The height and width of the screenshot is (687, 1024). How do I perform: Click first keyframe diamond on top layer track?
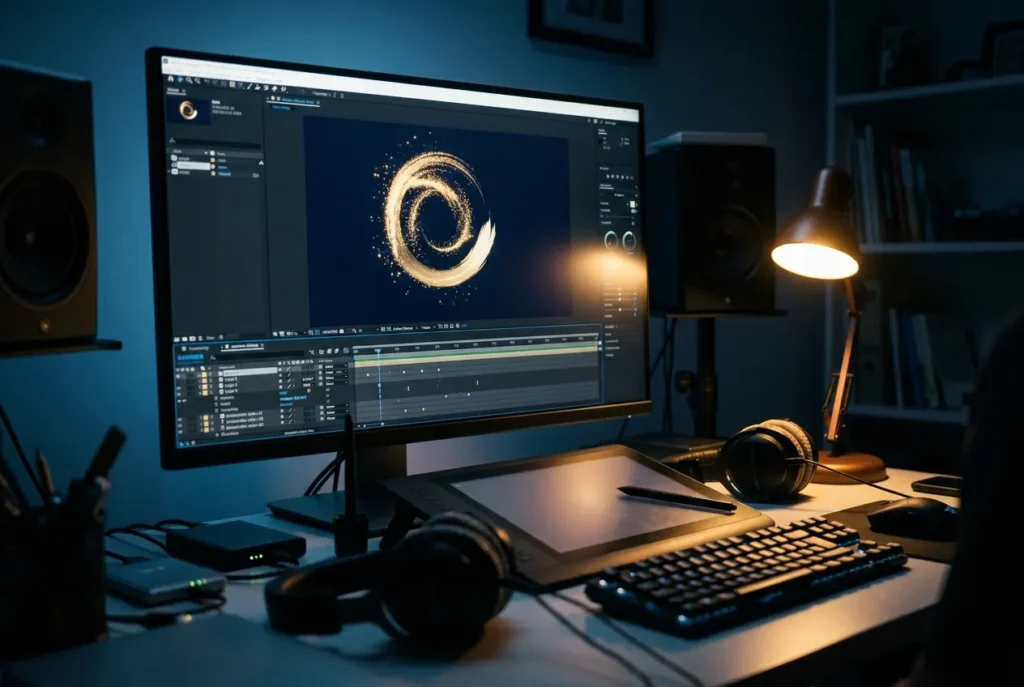coord(368,375)
